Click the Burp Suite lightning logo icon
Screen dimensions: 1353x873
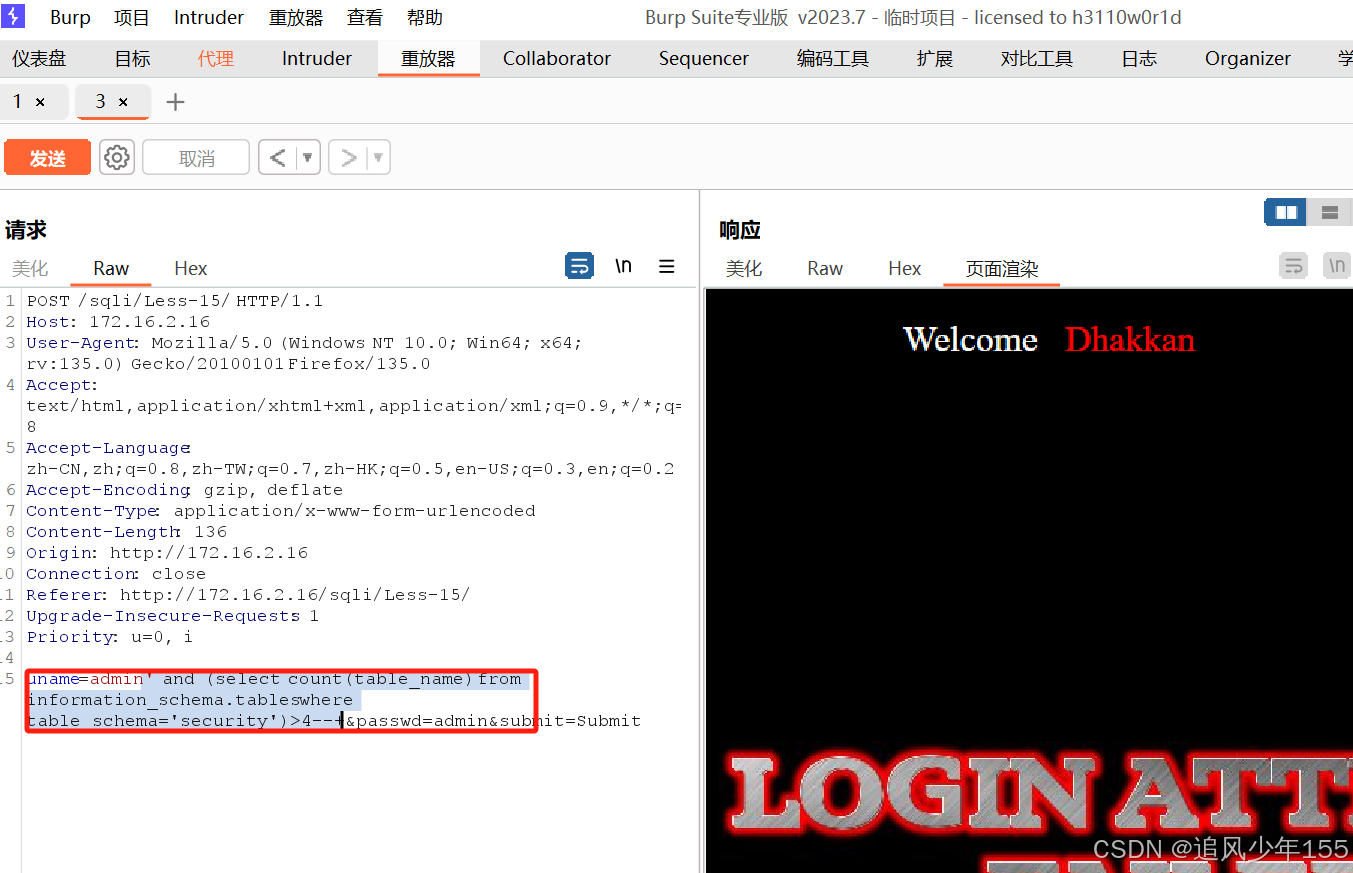[14, 16]
